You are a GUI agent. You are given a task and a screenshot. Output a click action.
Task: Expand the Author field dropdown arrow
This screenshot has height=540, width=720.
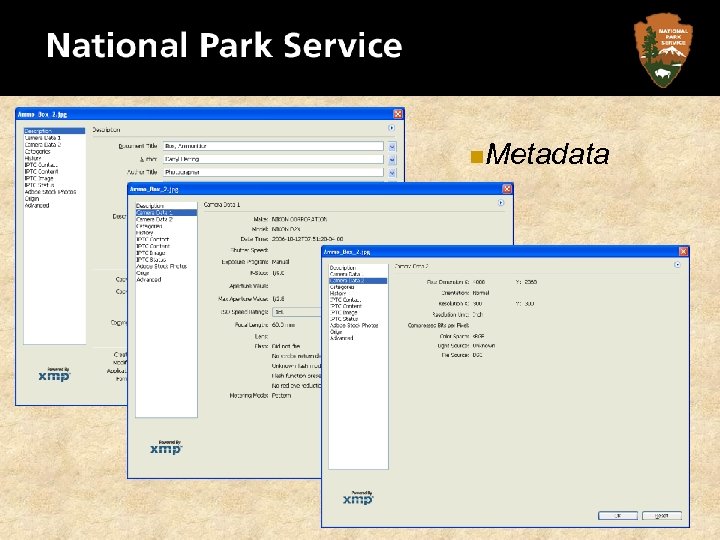[x=392, y=159]
